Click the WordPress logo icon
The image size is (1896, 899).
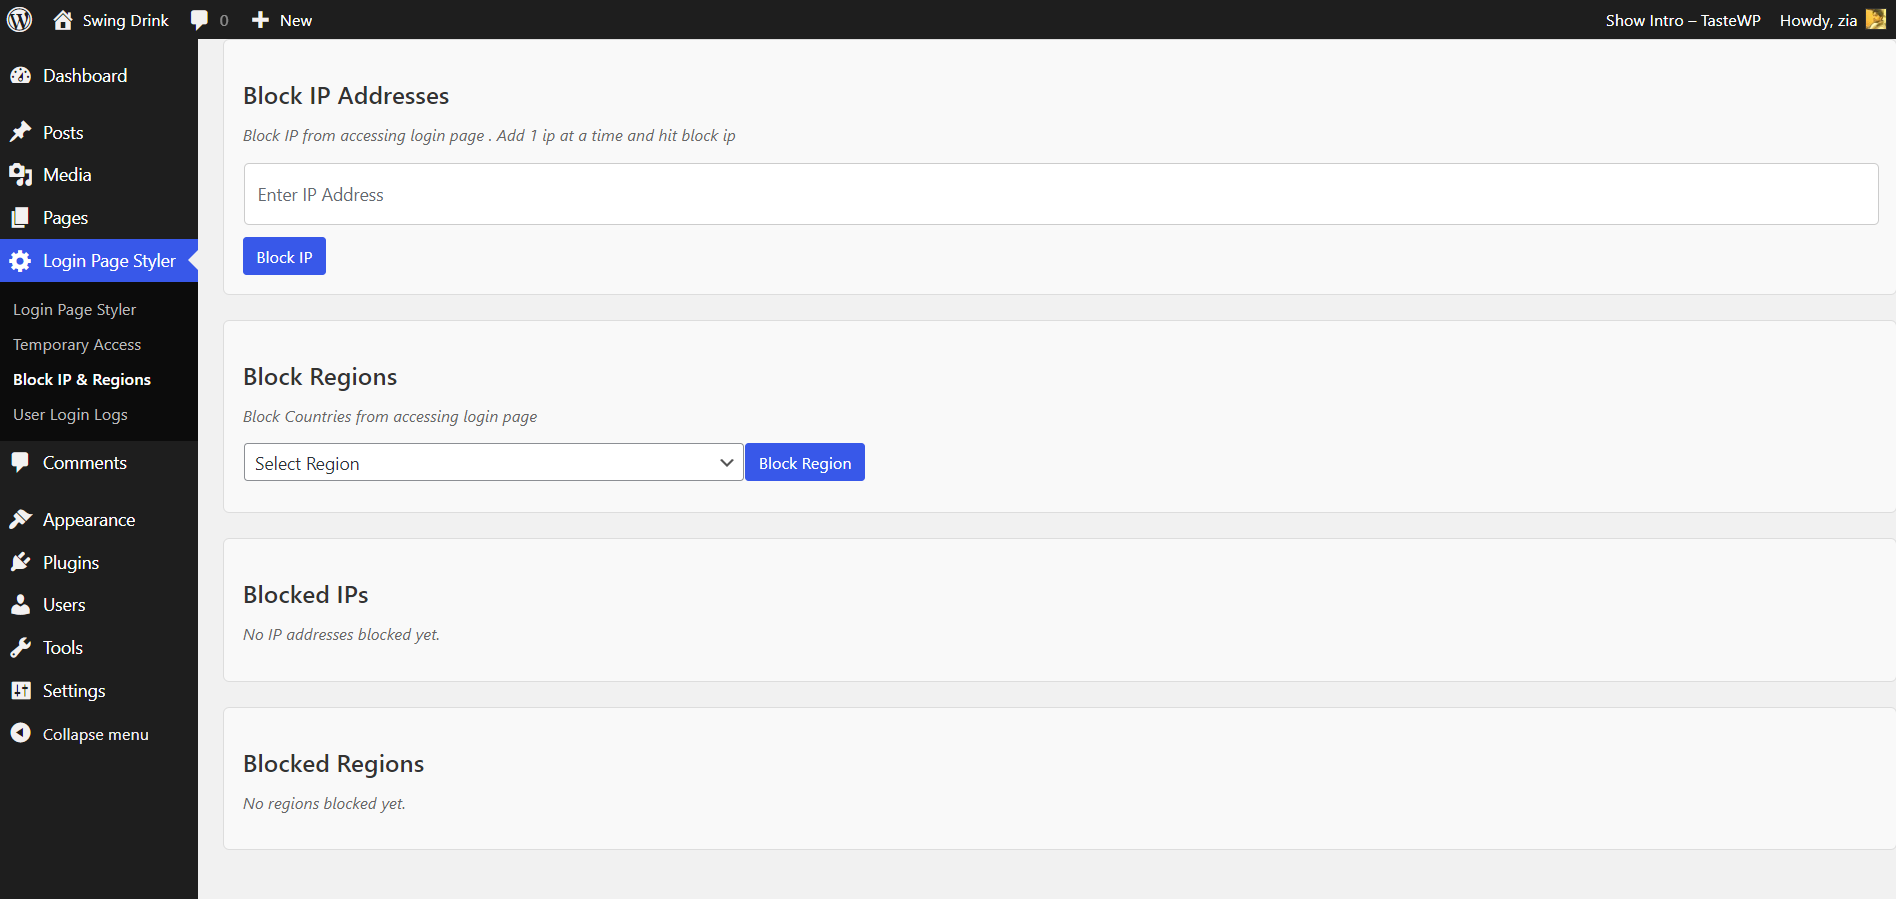point(20,20)
